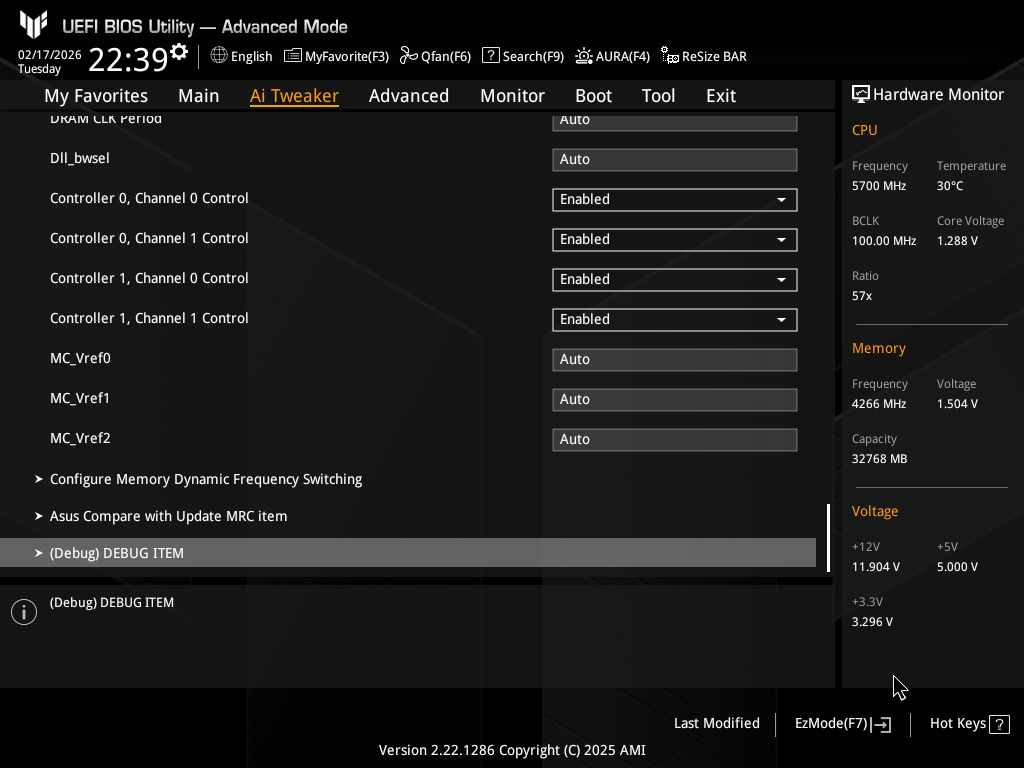Click the settings list scrollbar thumb

[x=828, y=537]
